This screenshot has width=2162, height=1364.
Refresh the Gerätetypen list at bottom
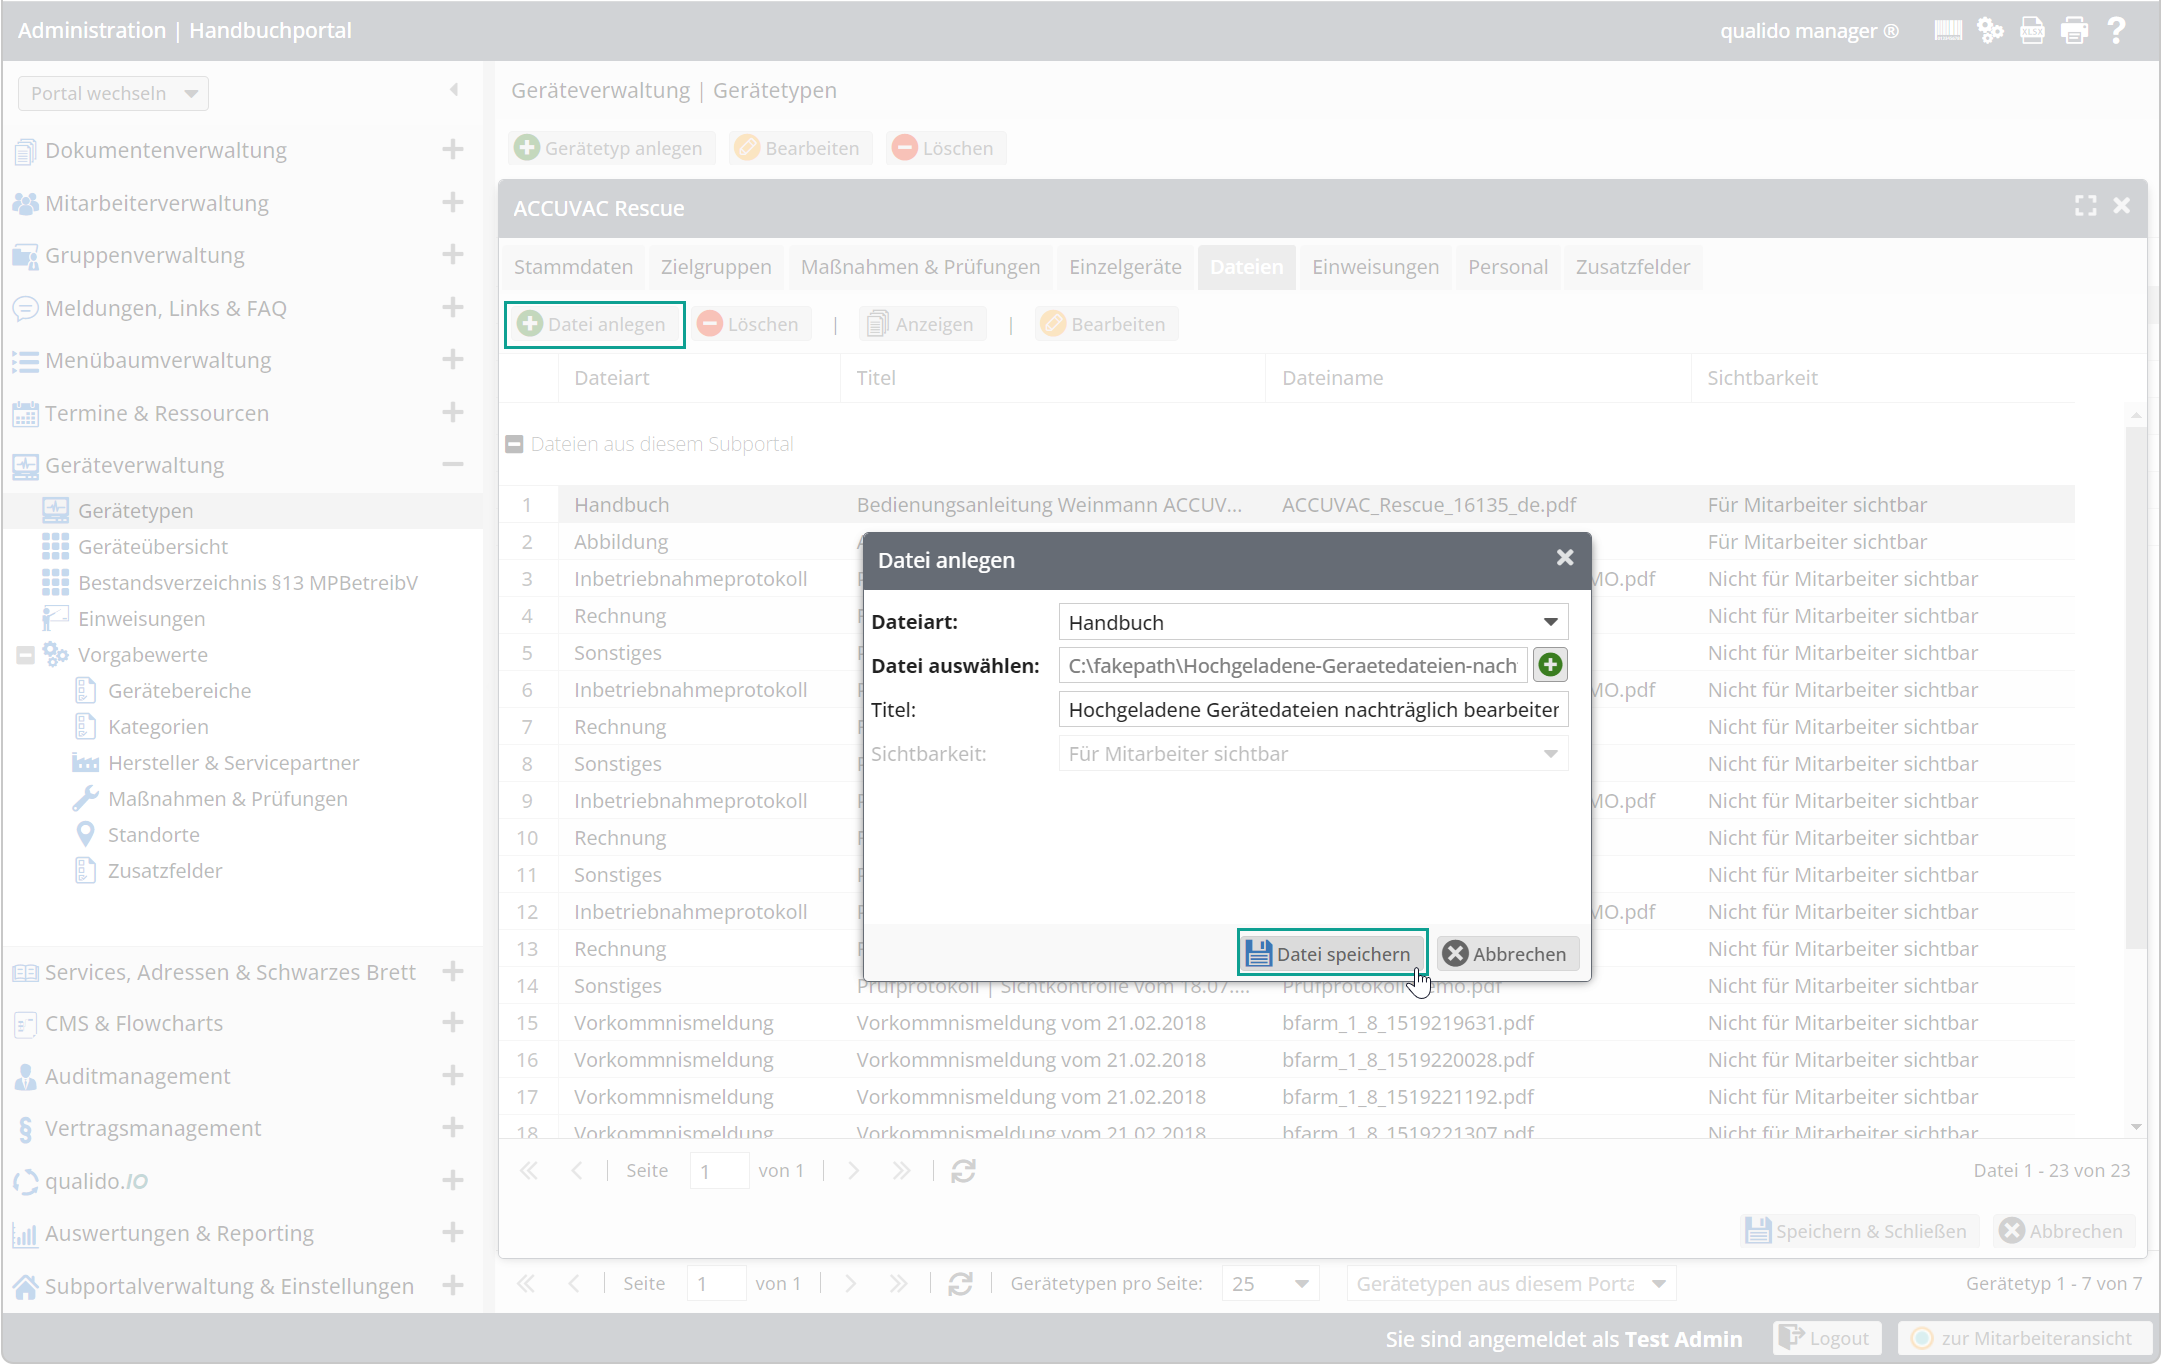click(x=960, y=1284)
